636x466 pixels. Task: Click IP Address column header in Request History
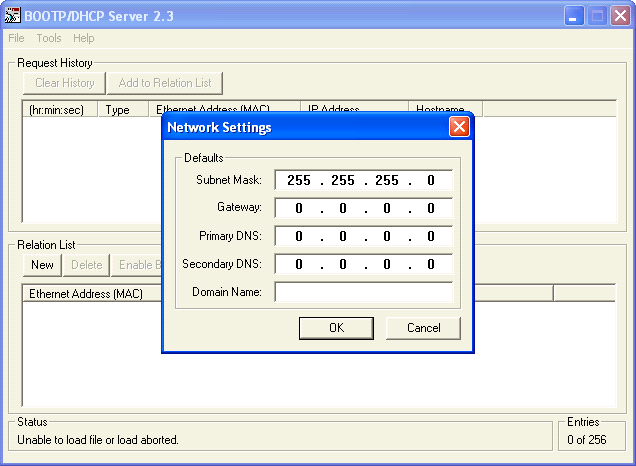[x=354, y=106]
